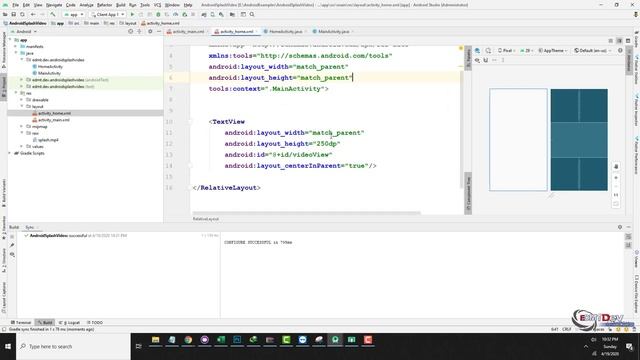This screenshot has width=640, height=360.
Task: Click the taskbar search box
Action: (73, 347)
